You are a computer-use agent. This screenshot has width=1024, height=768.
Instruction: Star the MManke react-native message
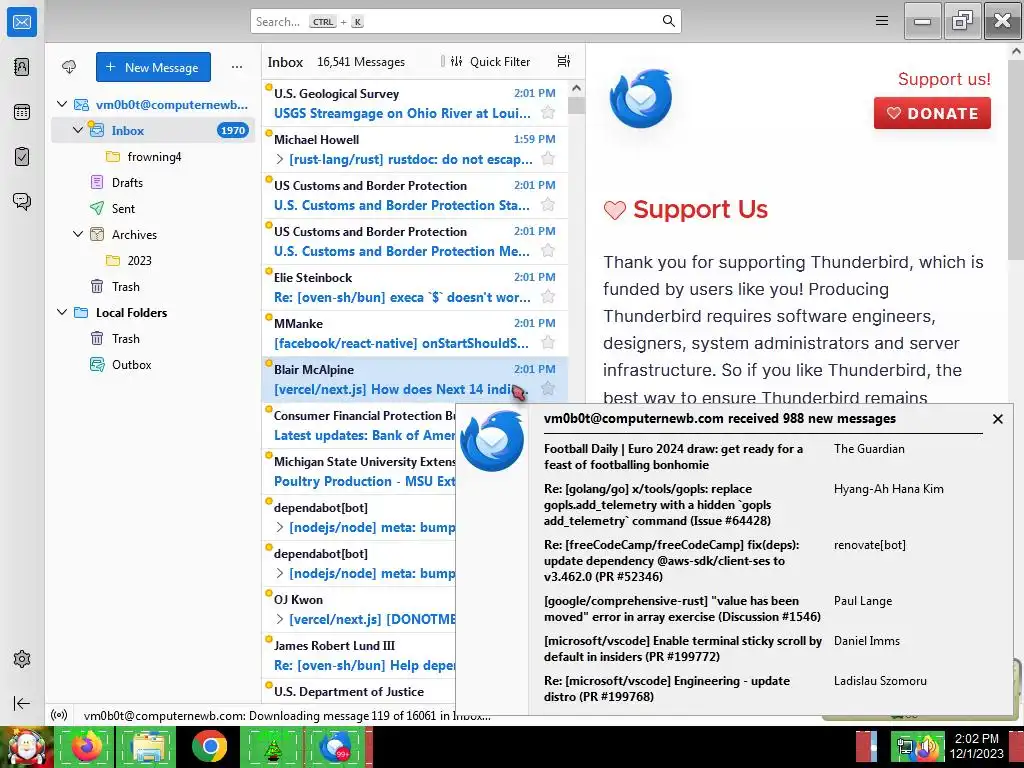pyautogui.click(x=548, y=342)
